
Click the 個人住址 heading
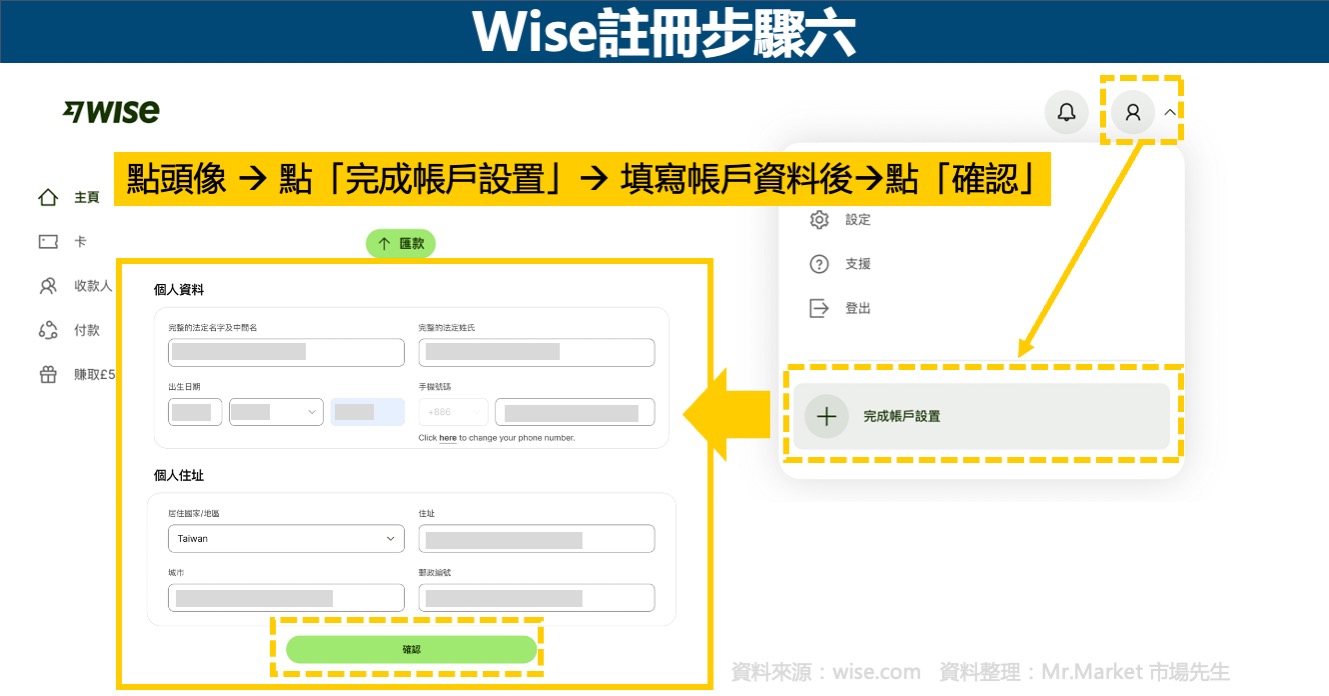pos(179,476)
